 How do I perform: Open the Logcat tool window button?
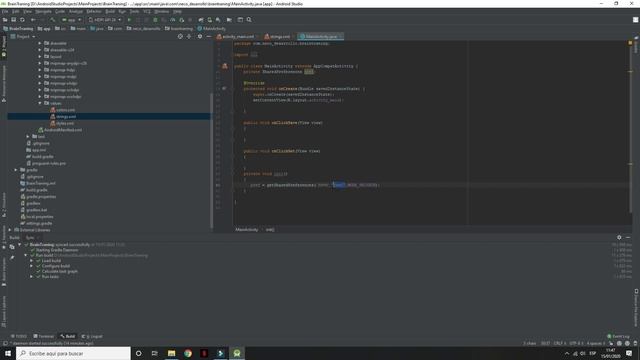click(x=92, y=336)
